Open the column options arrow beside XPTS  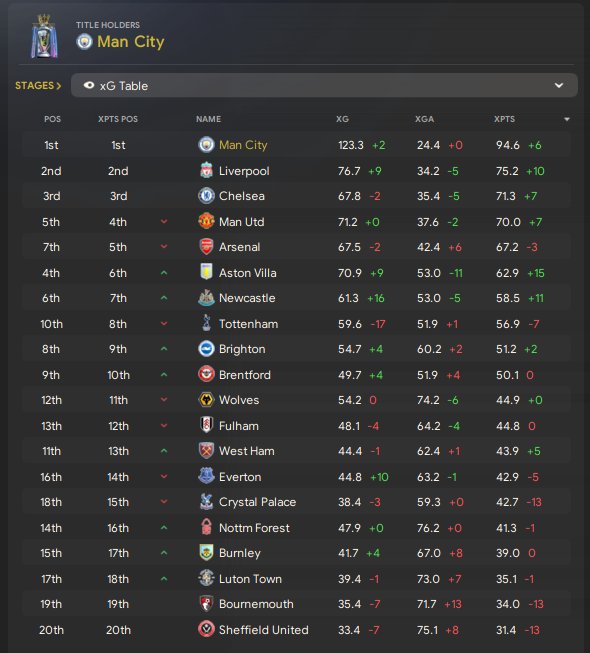point(567,120)
